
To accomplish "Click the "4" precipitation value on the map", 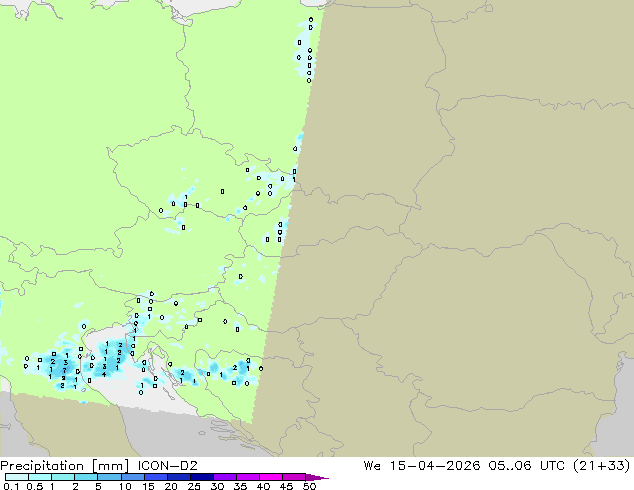I will [x=104, y=374].
